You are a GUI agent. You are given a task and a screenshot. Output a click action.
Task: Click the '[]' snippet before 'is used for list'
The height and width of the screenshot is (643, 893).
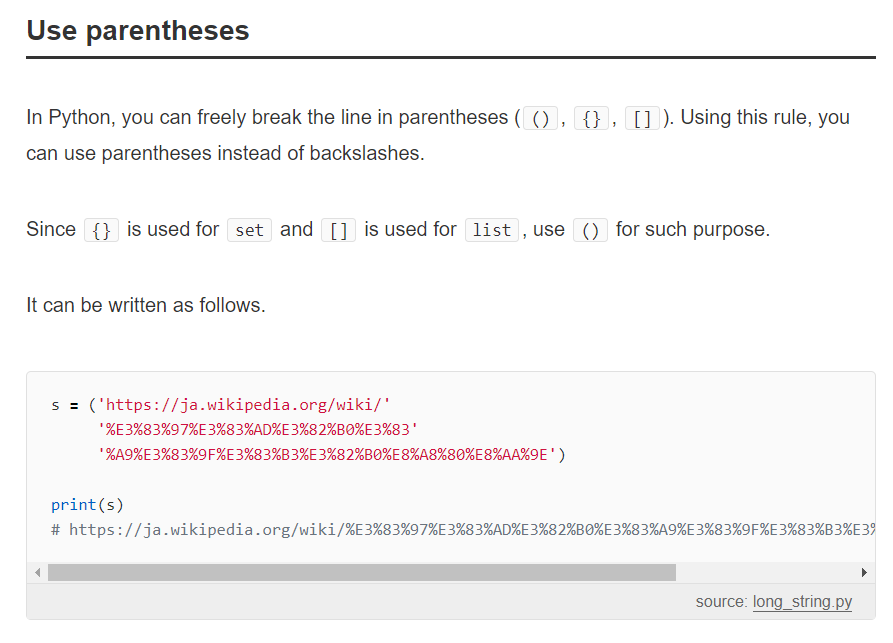[x=338, y=230]
